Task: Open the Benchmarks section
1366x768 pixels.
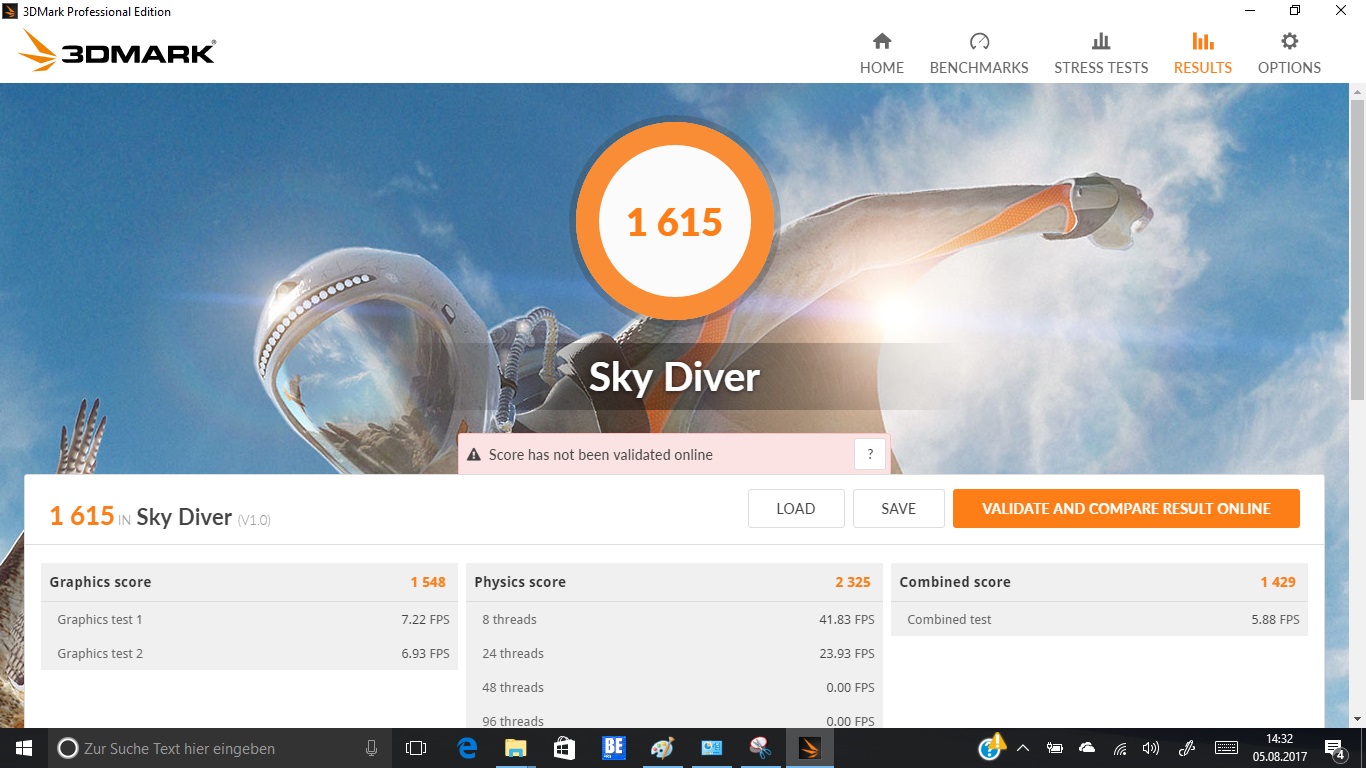Action: (979, 53)
